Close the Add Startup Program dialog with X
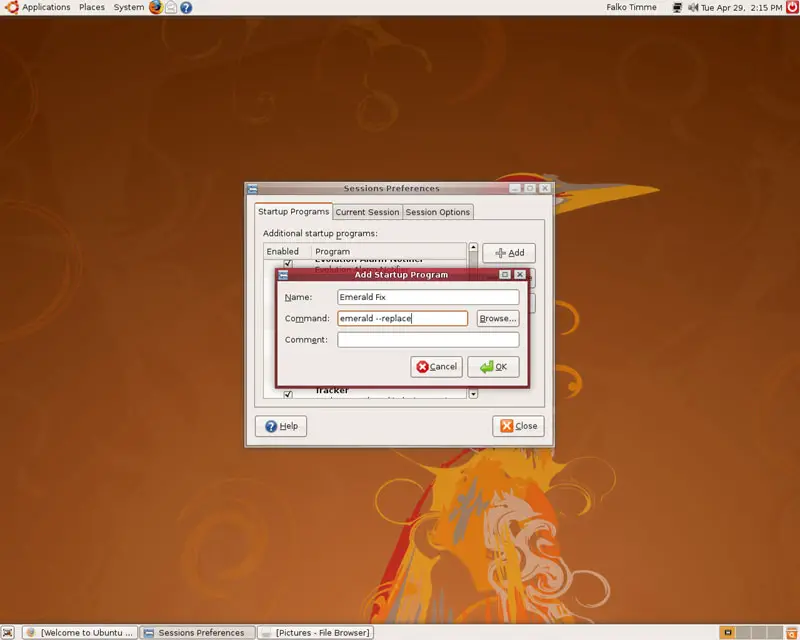The width and height of the screenshot is (800, 640). click(x=520, y=275)
